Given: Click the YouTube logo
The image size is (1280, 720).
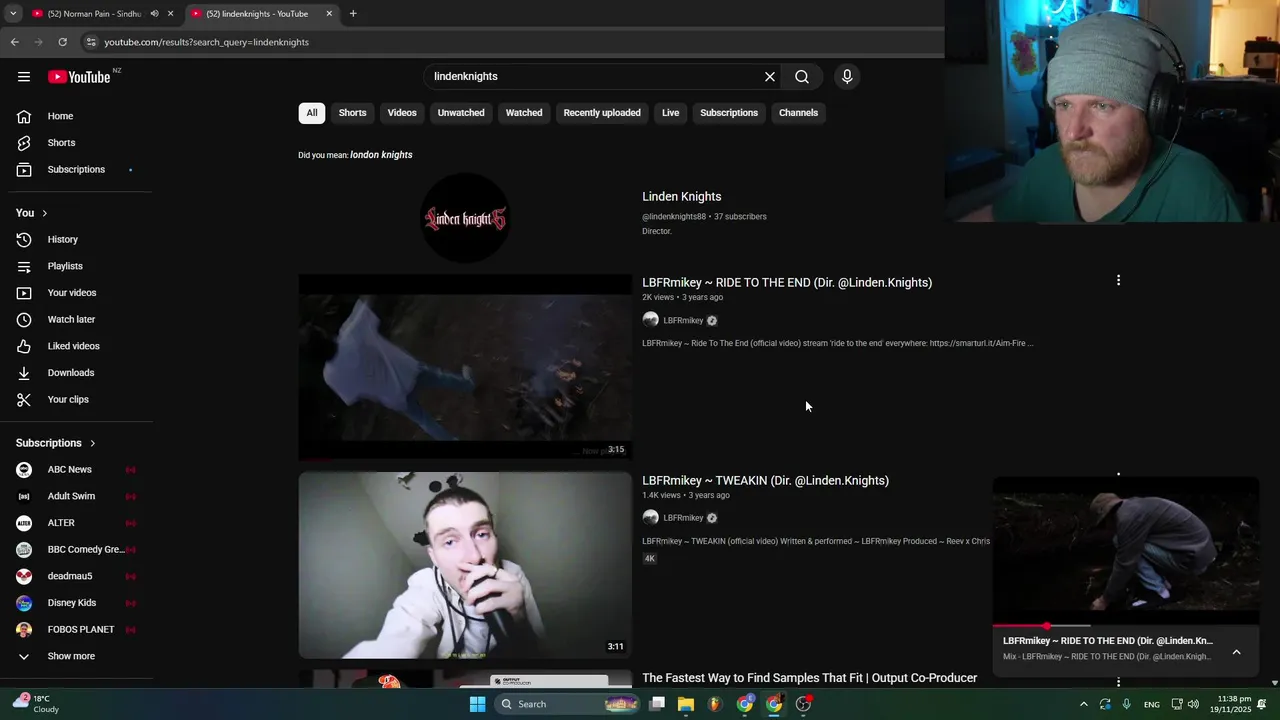Looking at the screenshot, I should pos(79,77).
